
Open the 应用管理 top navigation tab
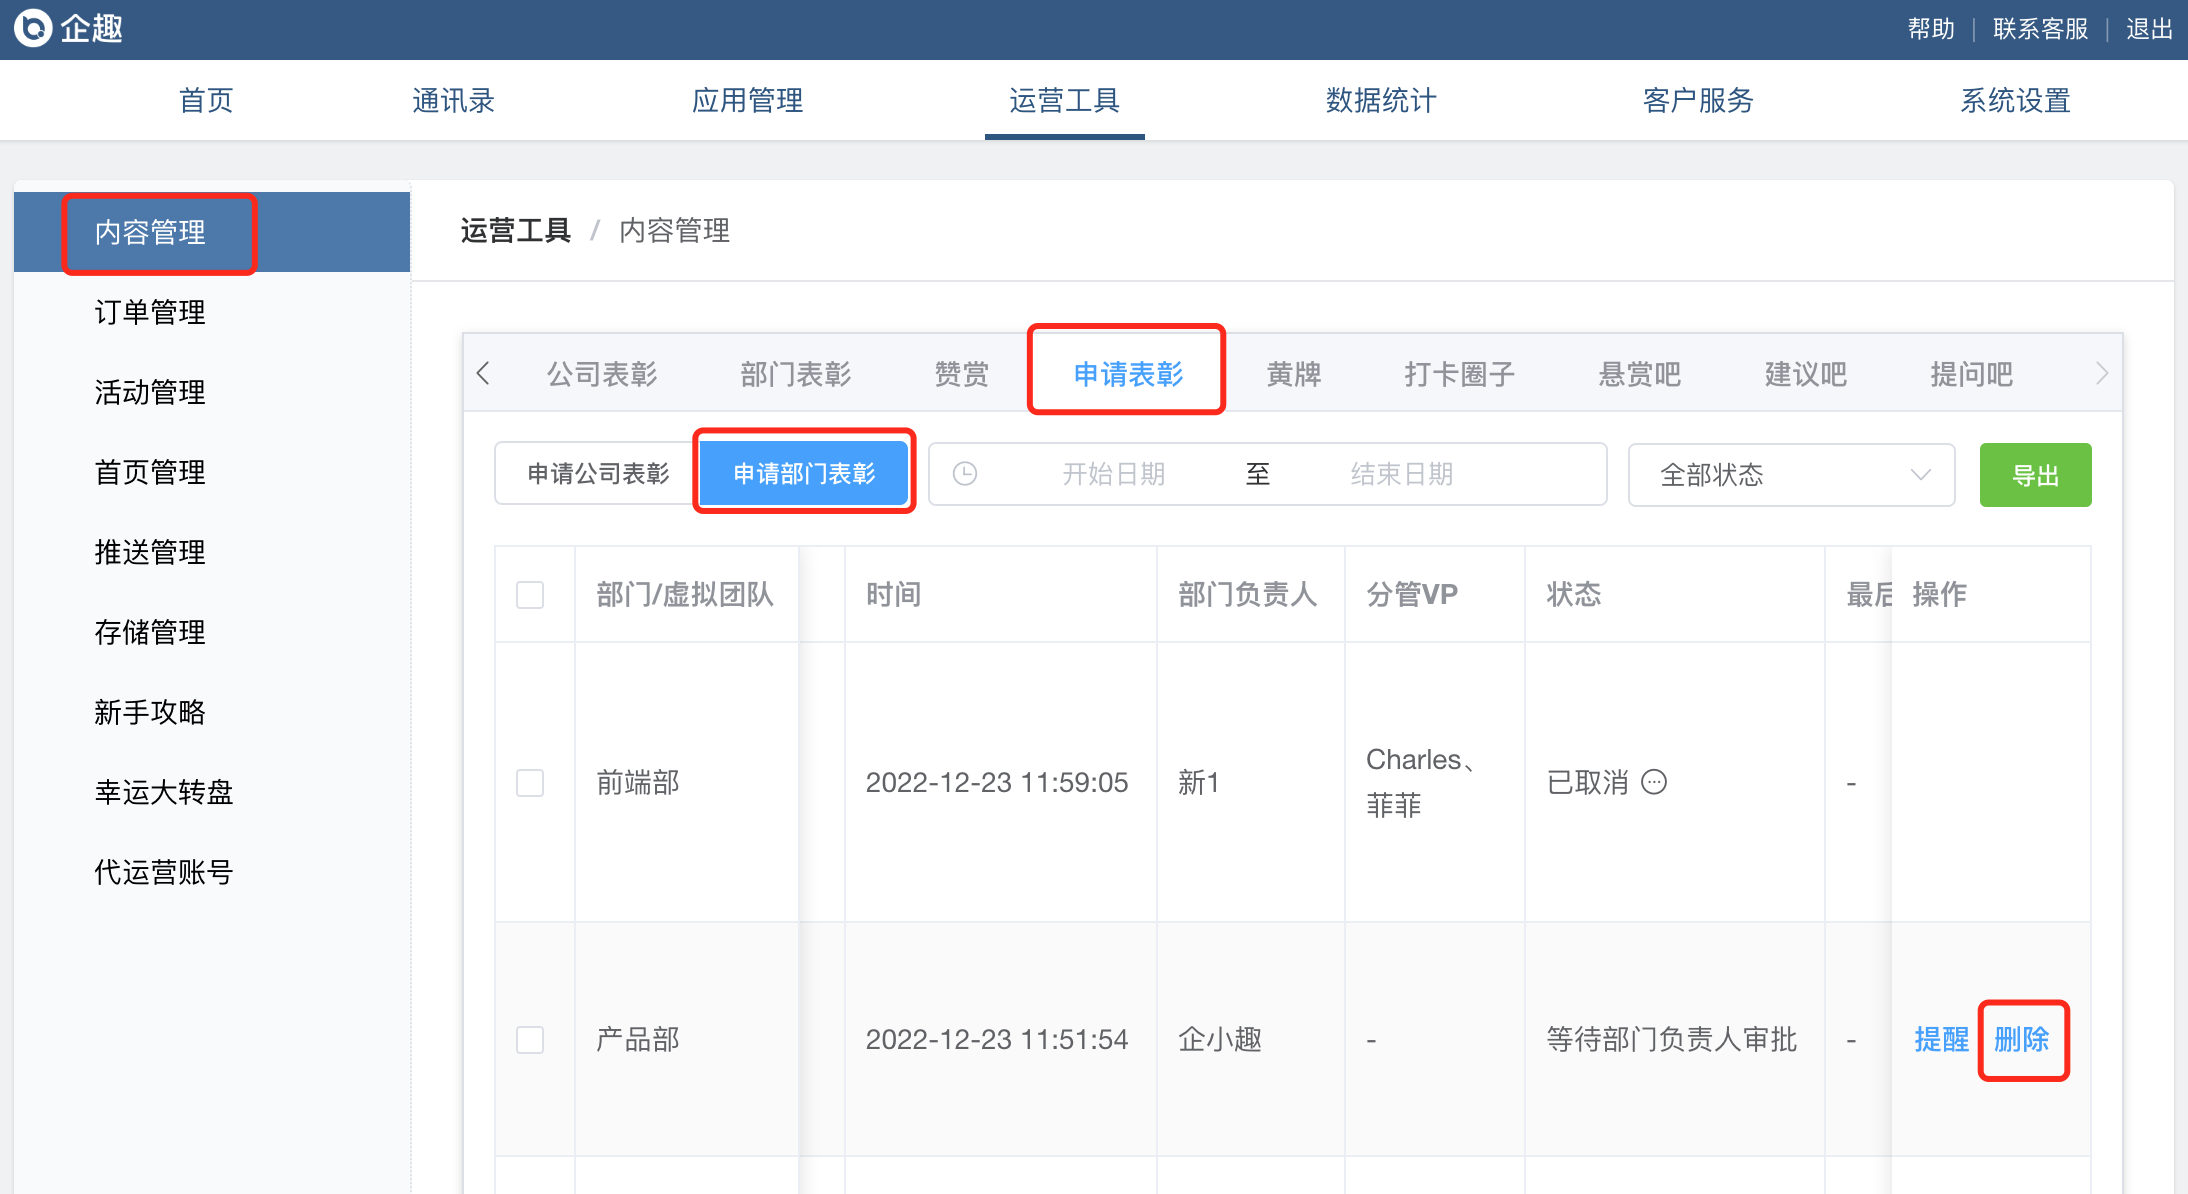tap(747, 100)
